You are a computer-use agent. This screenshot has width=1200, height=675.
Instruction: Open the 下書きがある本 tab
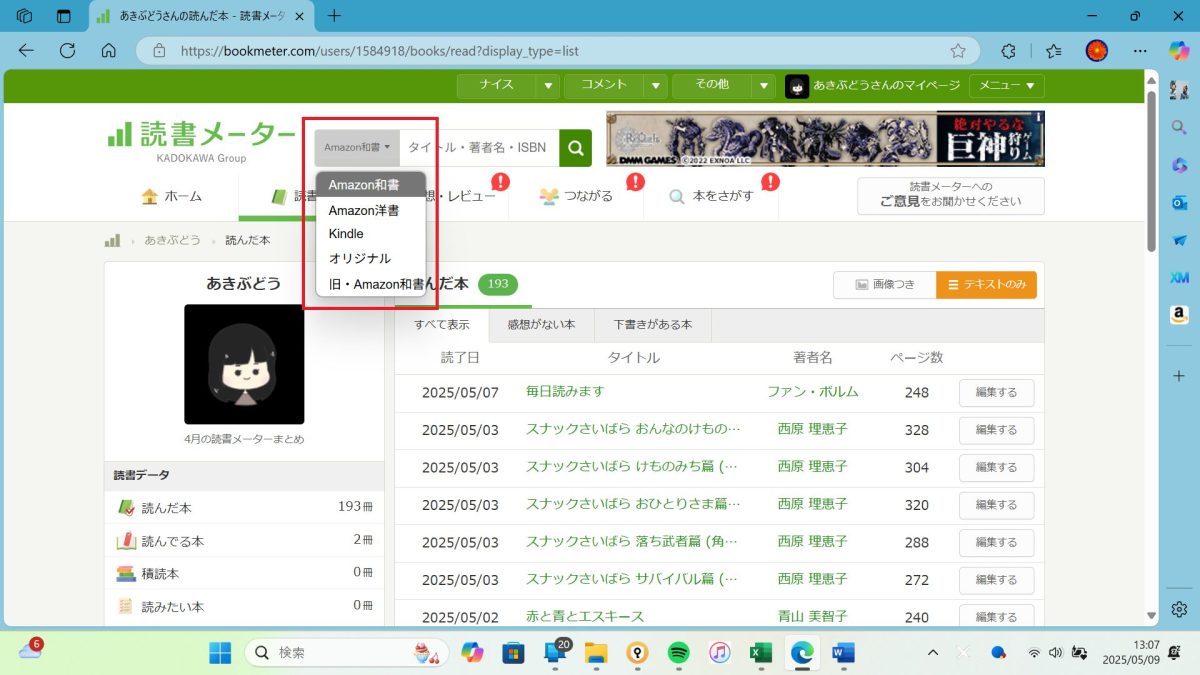click(652, 325)
